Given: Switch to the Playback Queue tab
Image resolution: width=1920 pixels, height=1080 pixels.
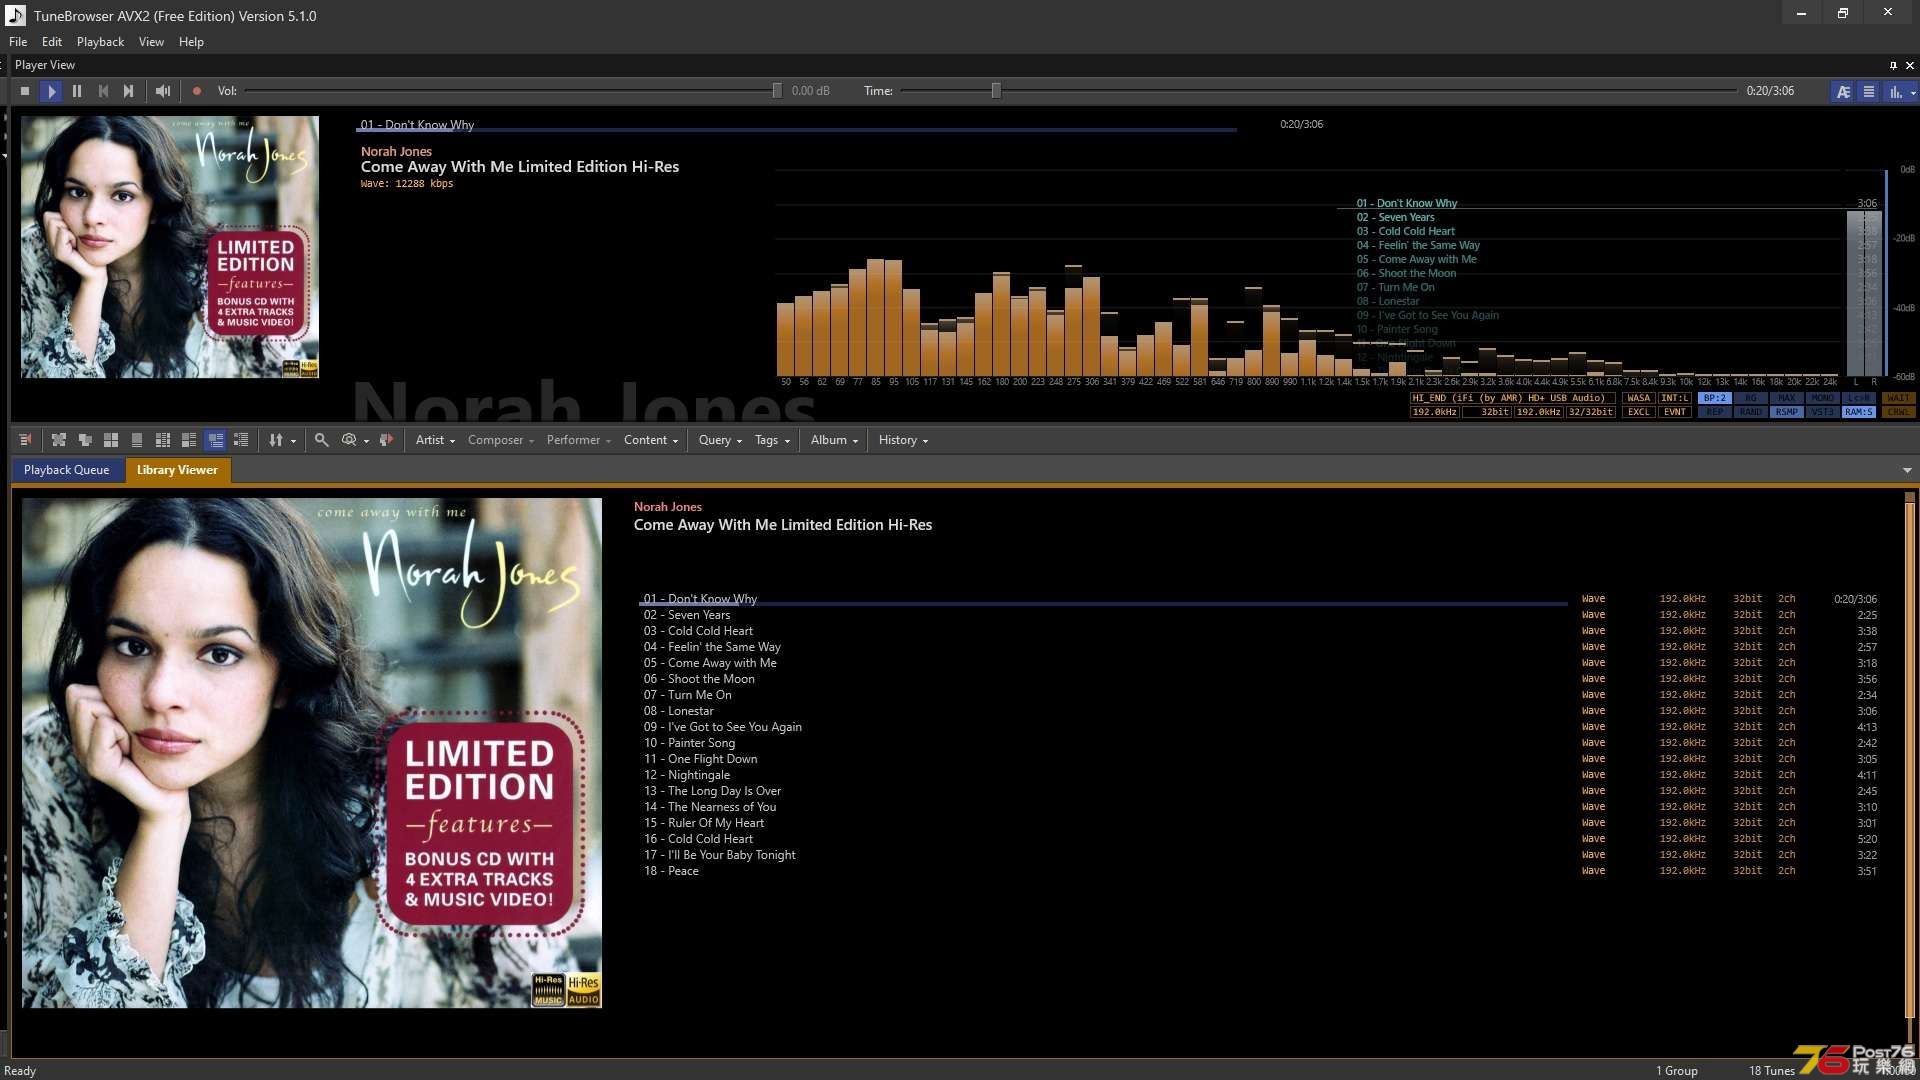Looking at the screenshot, I should click(x=67, y=470).
